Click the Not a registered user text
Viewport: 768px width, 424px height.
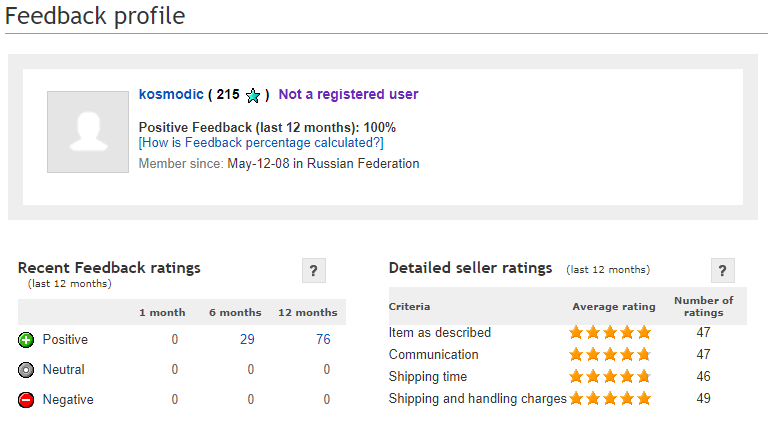click(x=348, y=94)
